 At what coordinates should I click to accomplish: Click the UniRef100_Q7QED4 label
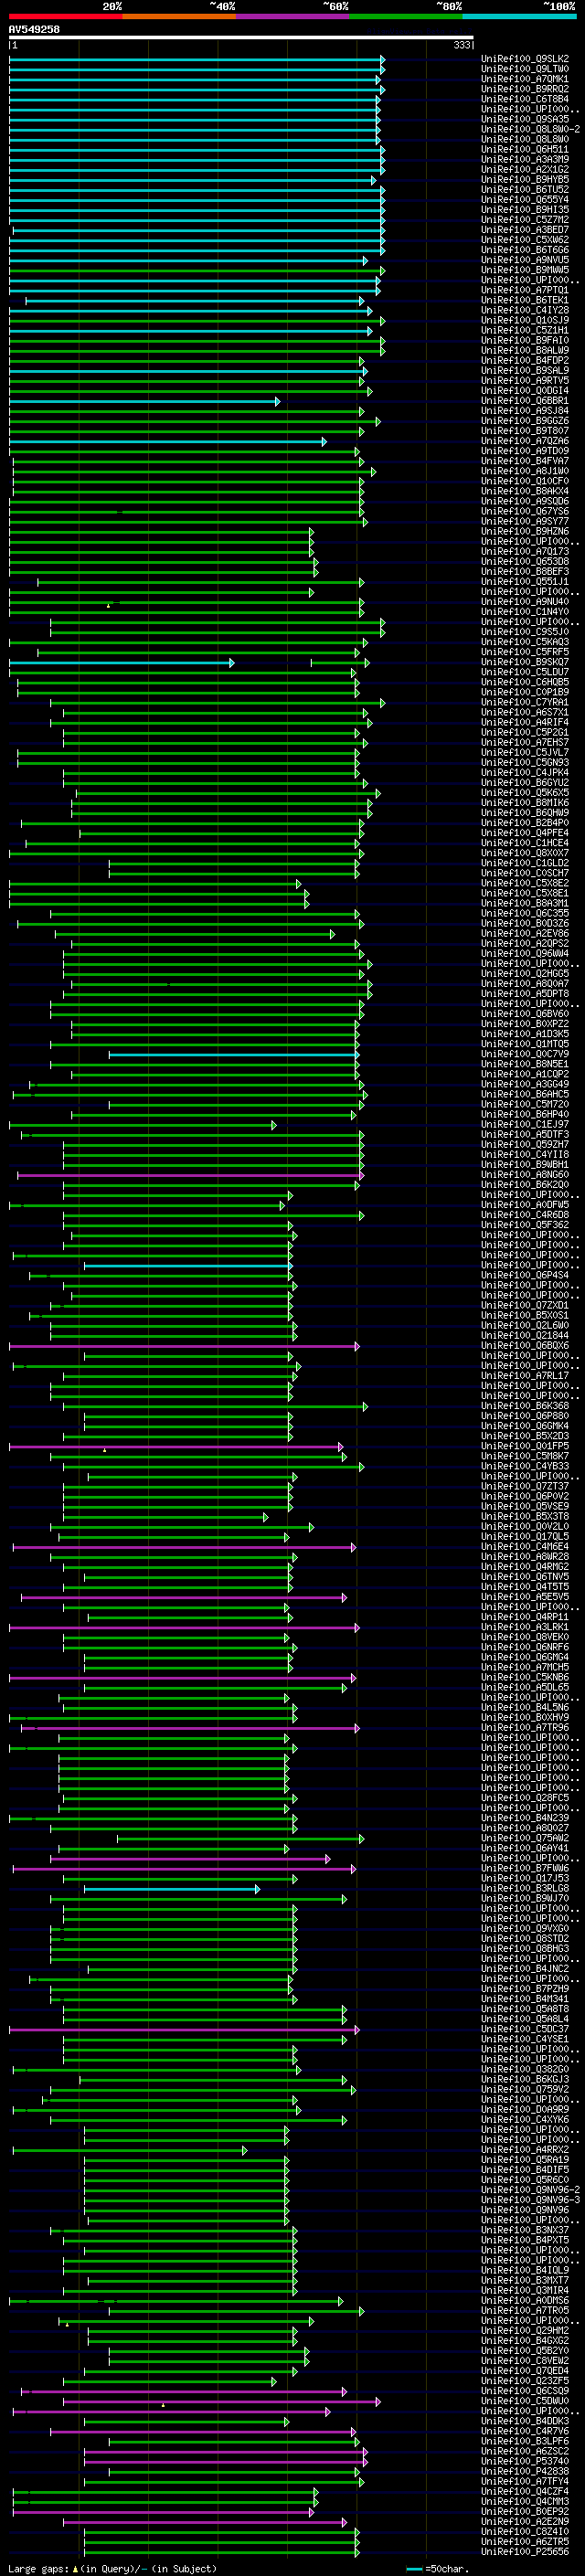click(525, 2370)
